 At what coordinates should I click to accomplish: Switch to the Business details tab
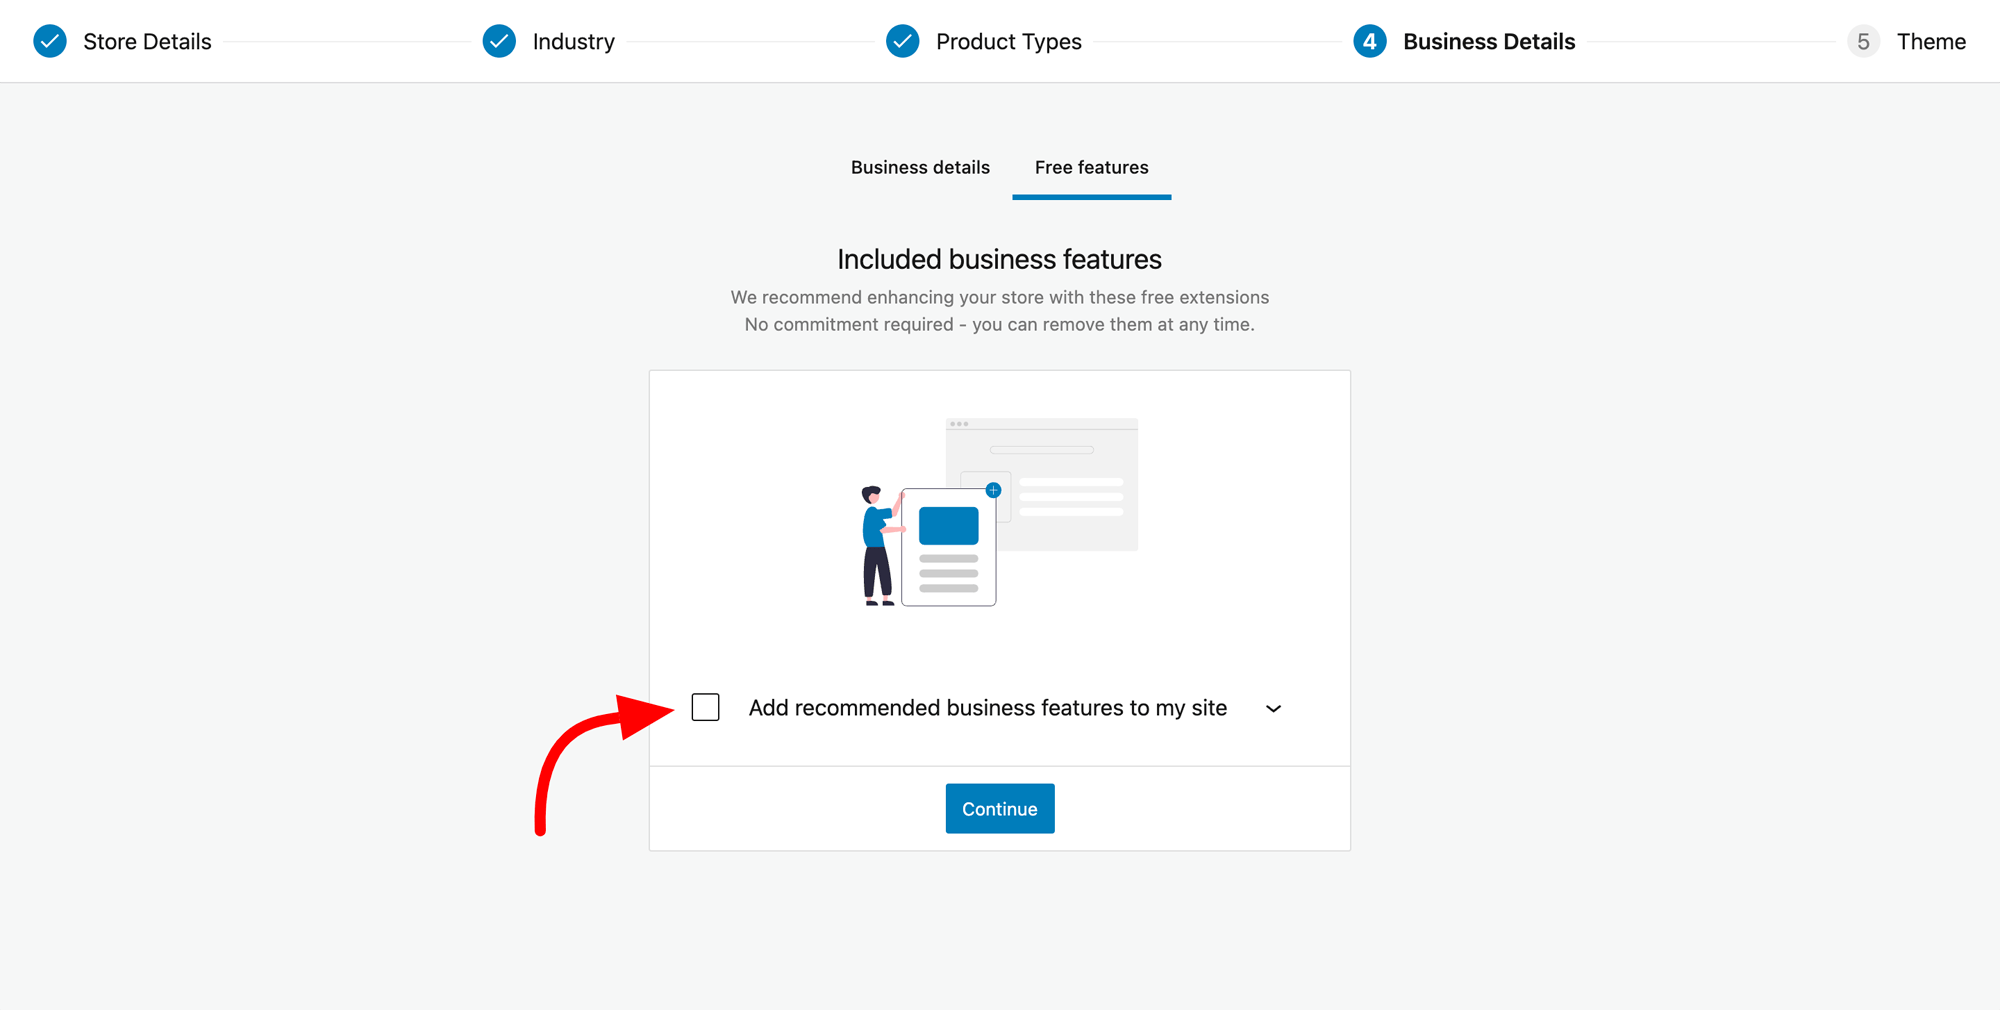pyautogui.click(x=919, y=167)
